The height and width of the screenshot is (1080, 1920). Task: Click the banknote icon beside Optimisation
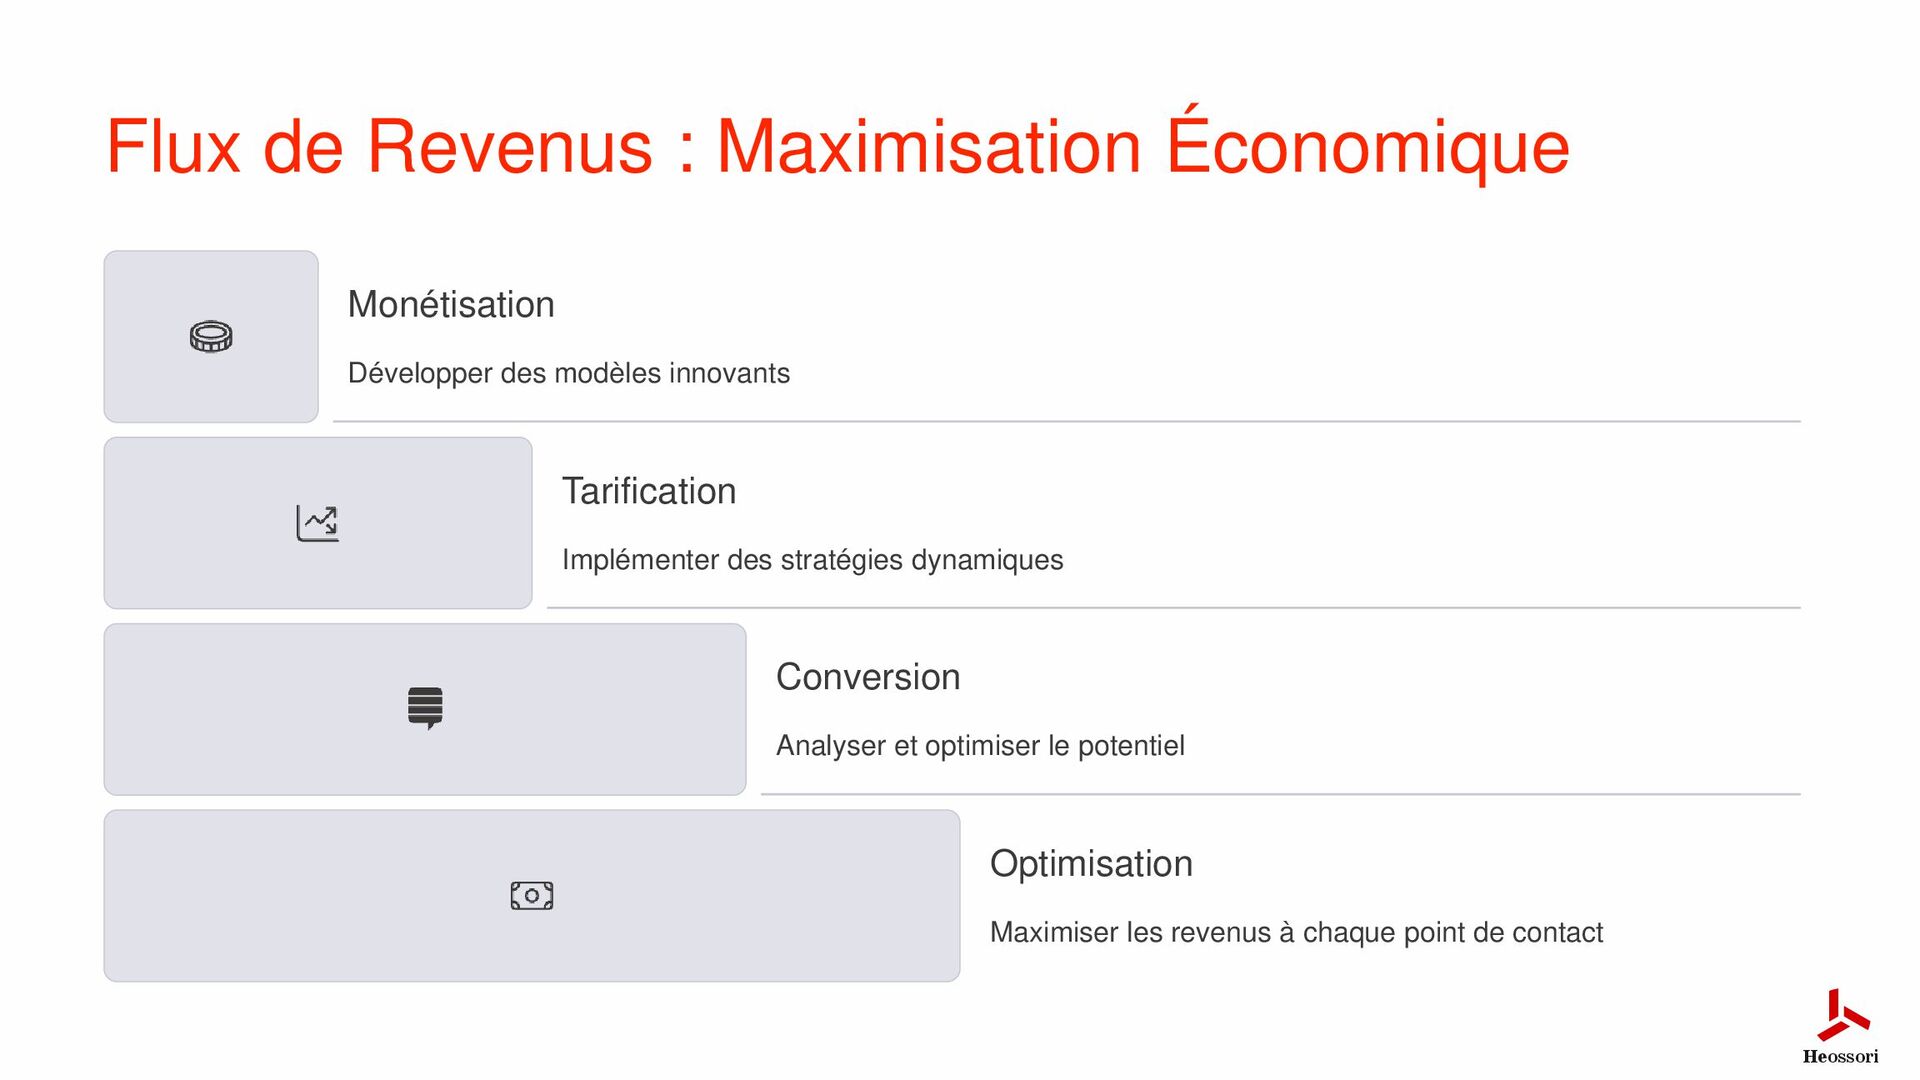[x=532, y=896]
